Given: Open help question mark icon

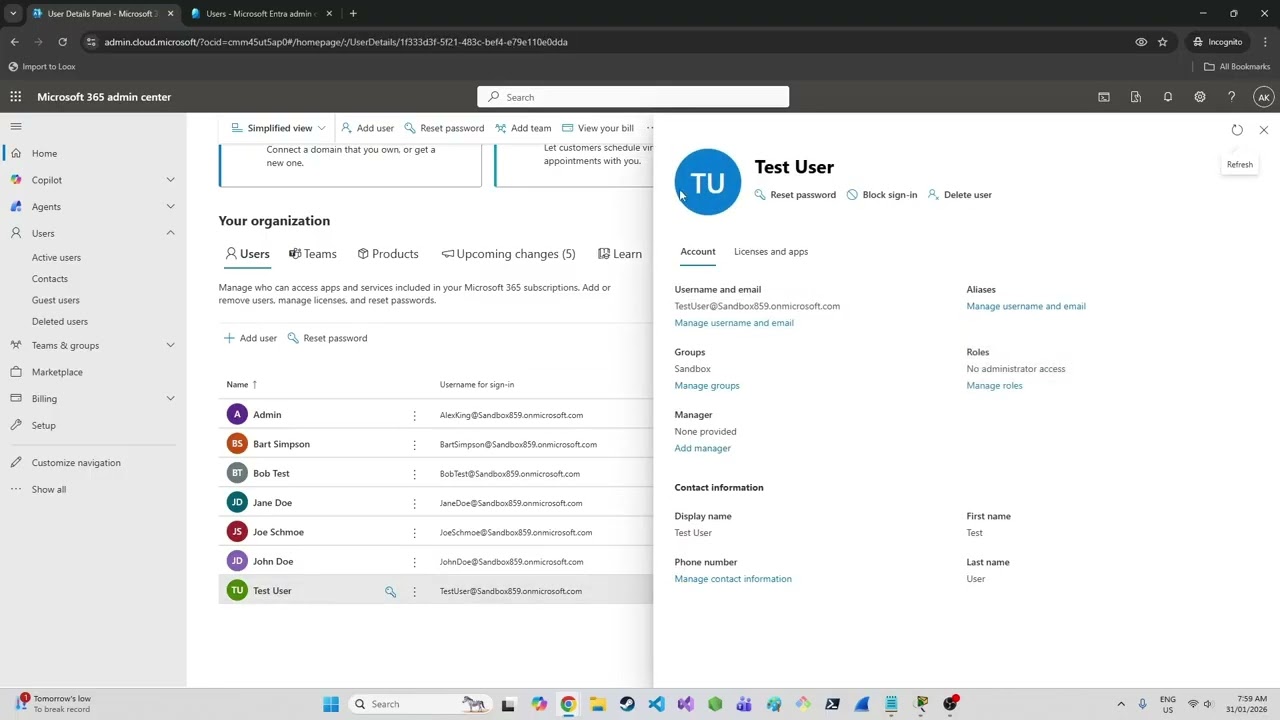Looking at the screenshot, I should pos(1232,97).
